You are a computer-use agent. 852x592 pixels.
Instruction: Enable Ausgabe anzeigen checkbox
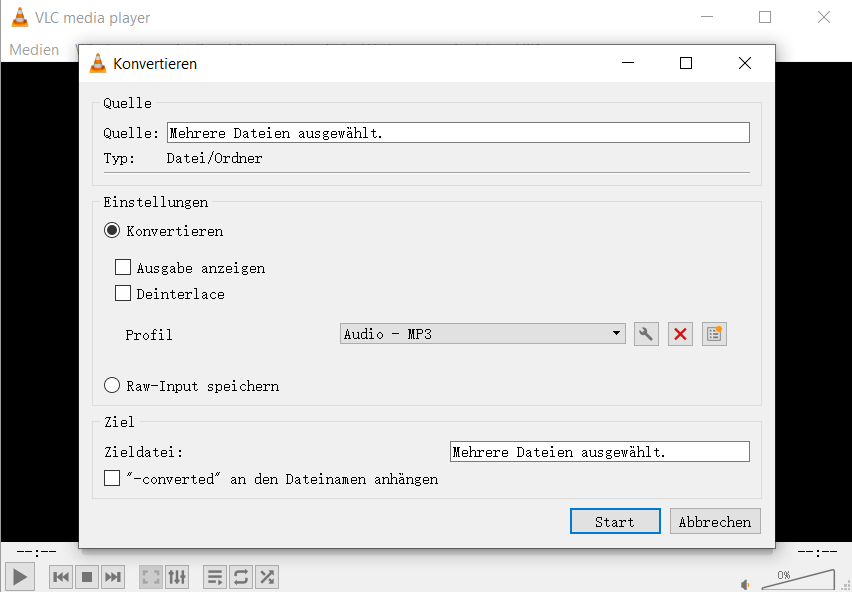pyautogui.click(x=123, y=267)
